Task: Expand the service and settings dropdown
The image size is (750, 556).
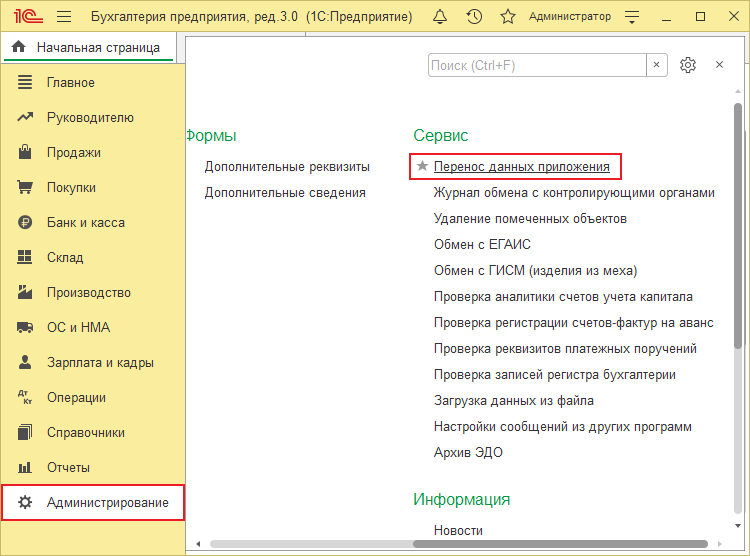Action: tap(632, 17)
